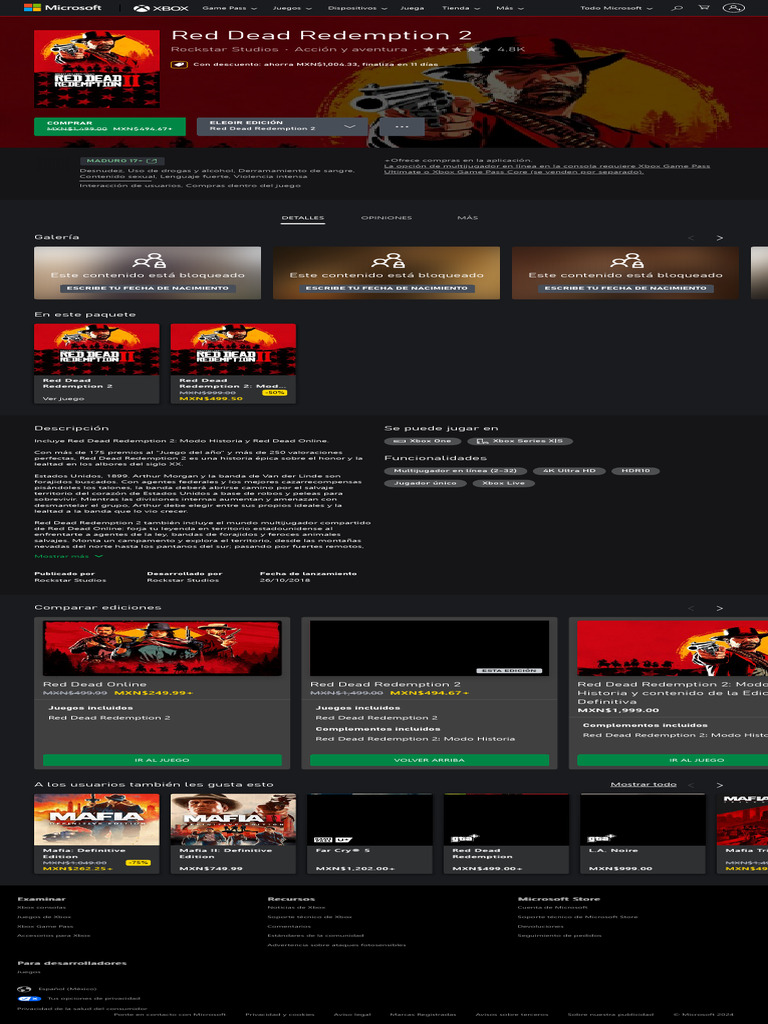Image resolution: width=768 pixels, height=1024 pixels.
Task: Expand the Tienda menu
Action: click(x=460, y=8)
